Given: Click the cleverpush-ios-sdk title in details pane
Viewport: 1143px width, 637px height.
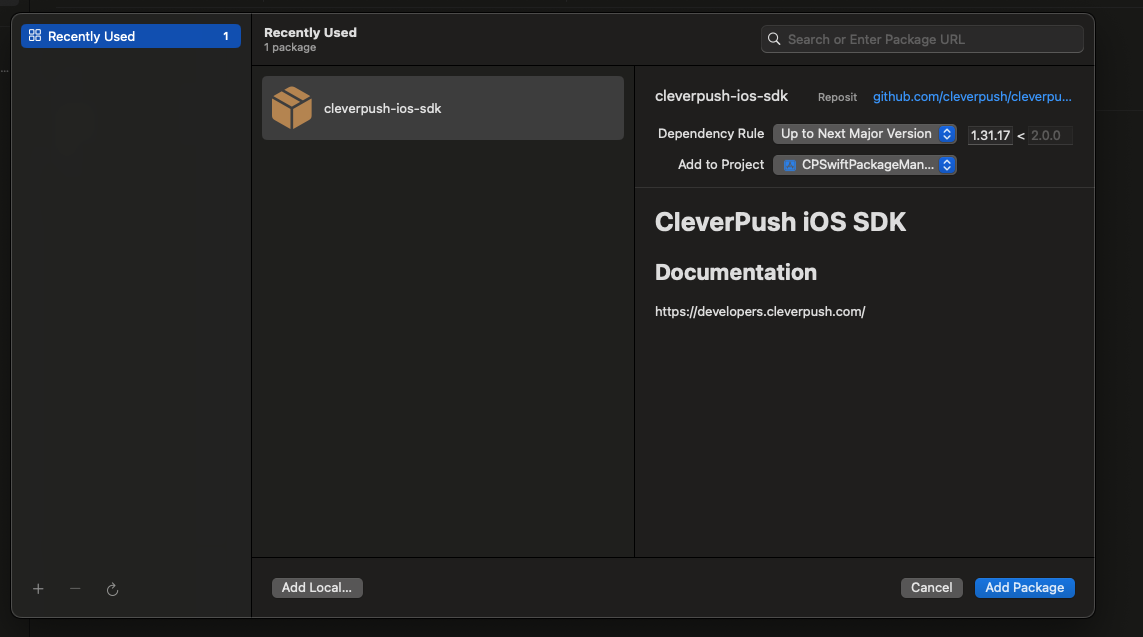Looking at the screenshot, I should click(721, 95).
